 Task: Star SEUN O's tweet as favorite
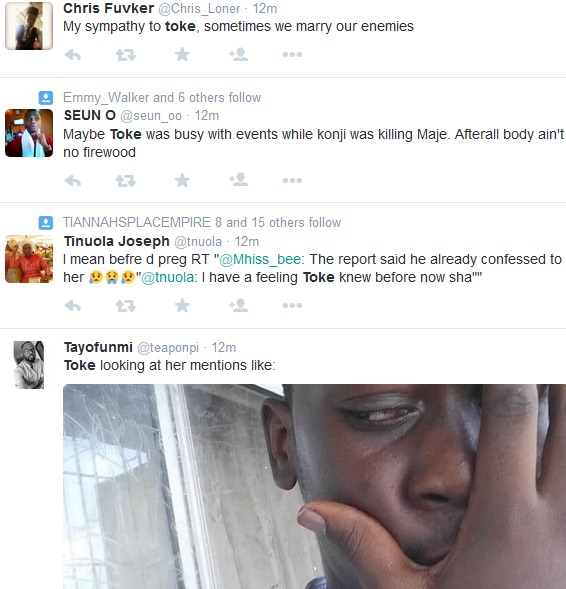(182, 180)
